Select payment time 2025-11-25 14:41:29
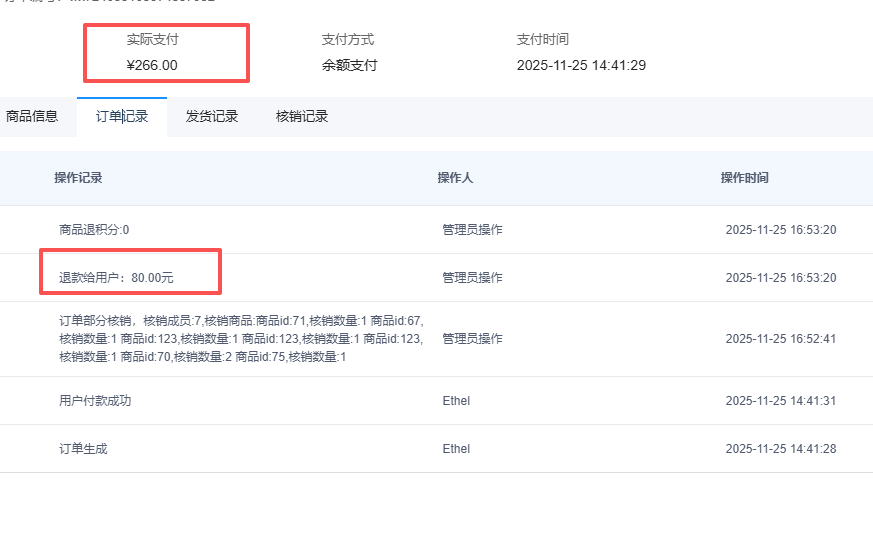The width and height of the screenshot is (873, 555). pos(581,66)
